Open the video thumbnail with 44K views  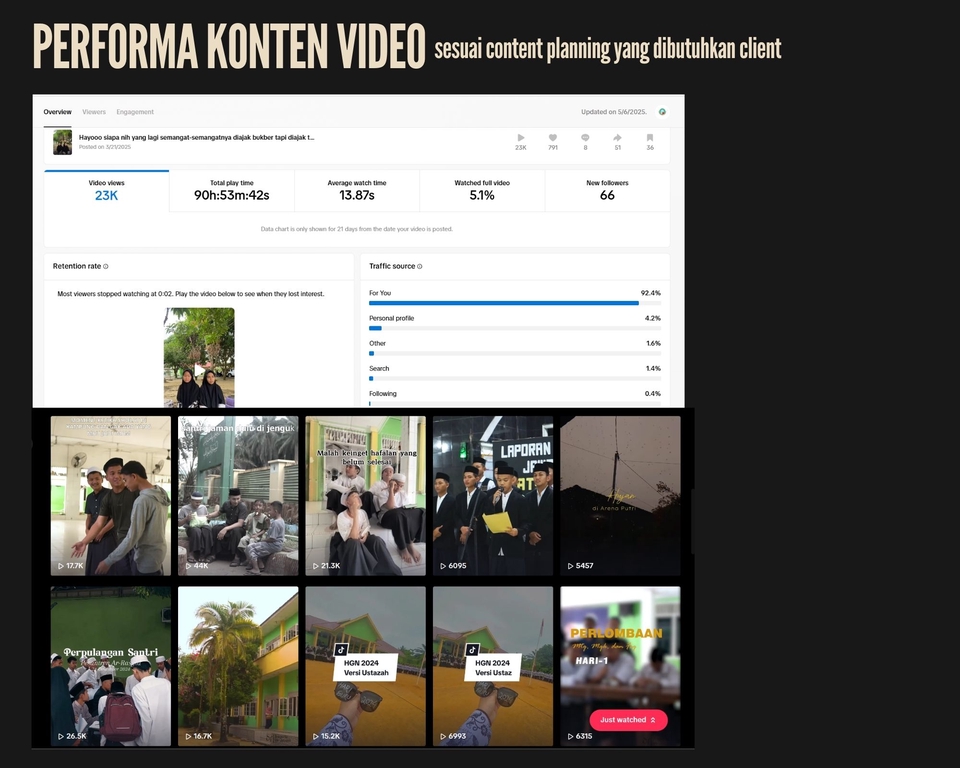[237, 496]
